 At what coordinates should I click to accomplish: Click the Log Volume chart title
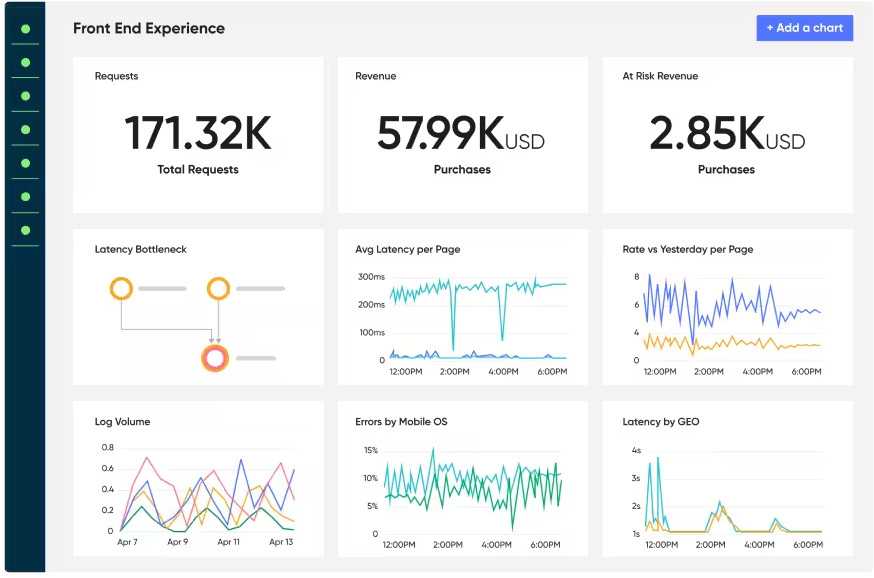[x=122, y=421]
